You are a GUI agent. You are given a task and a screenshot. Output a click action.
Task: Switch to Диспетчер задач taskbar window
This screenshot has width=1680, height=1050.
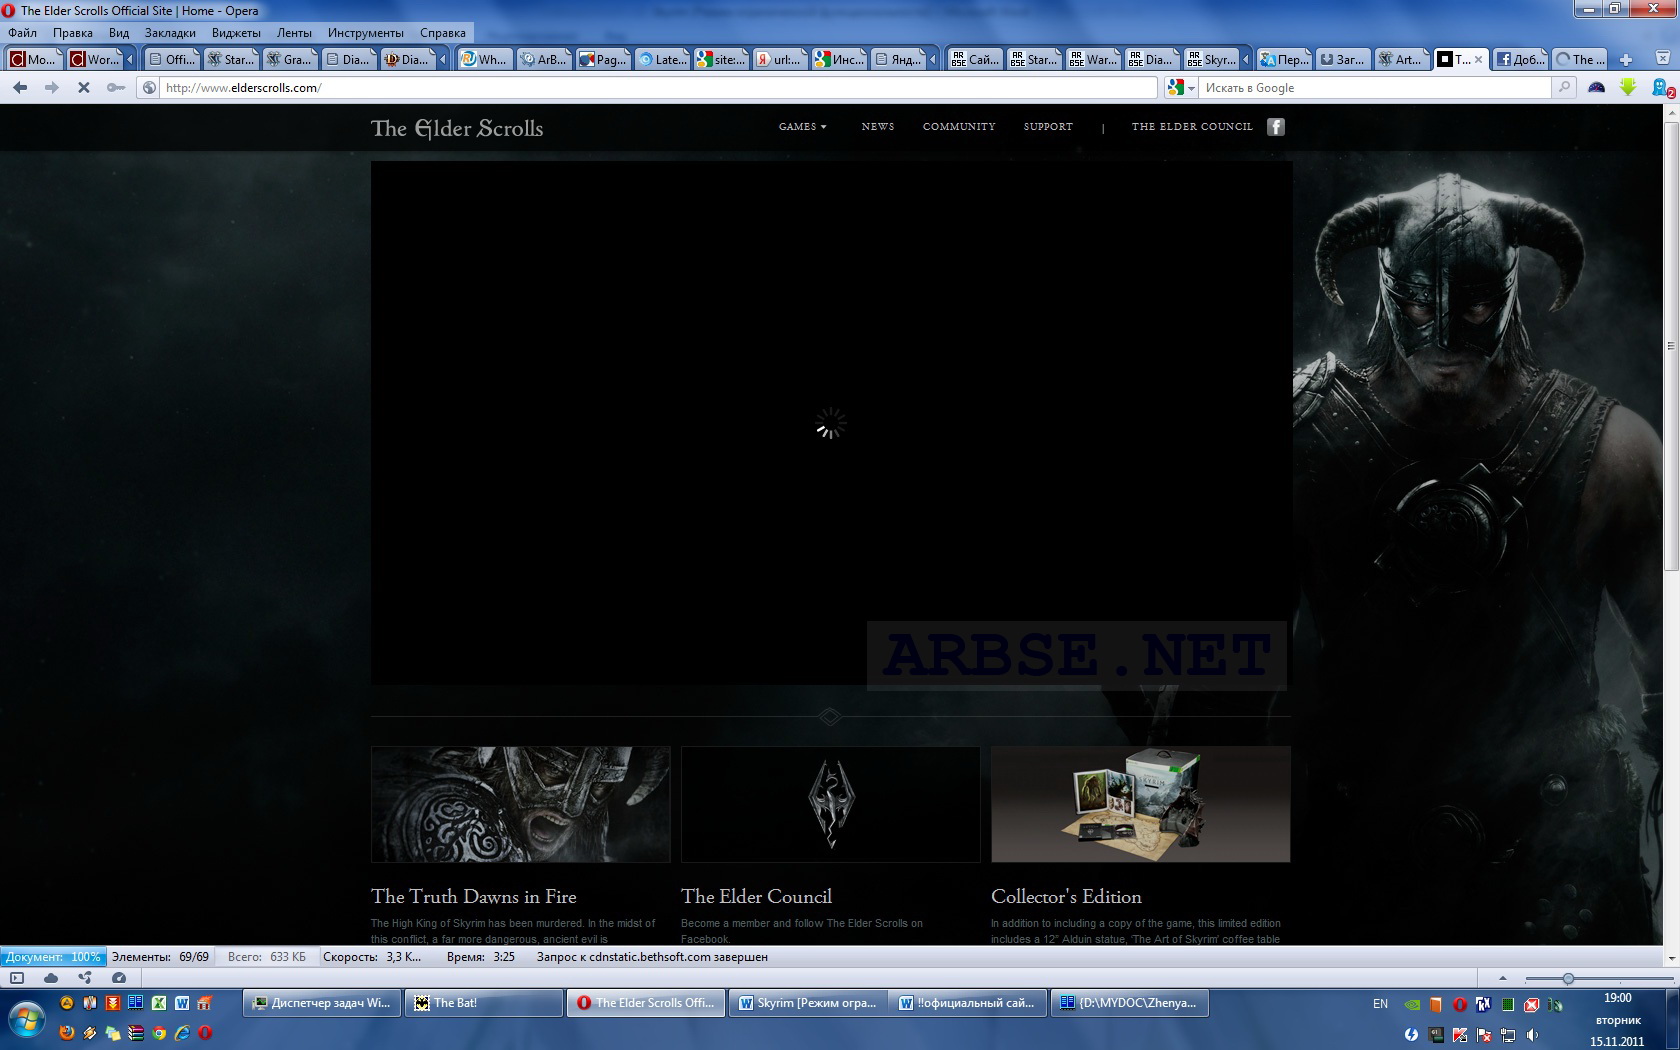tap(323, 1003)
